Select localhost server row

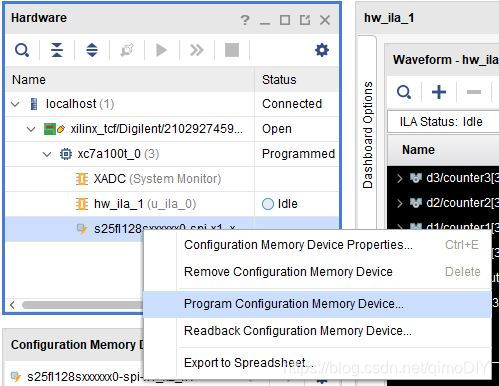click(x=172, y=104)
